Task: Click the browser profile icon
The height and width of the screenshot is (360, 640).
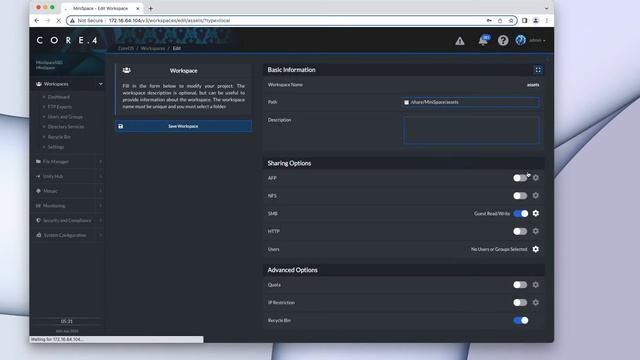Action: click(x=536, y=20)
